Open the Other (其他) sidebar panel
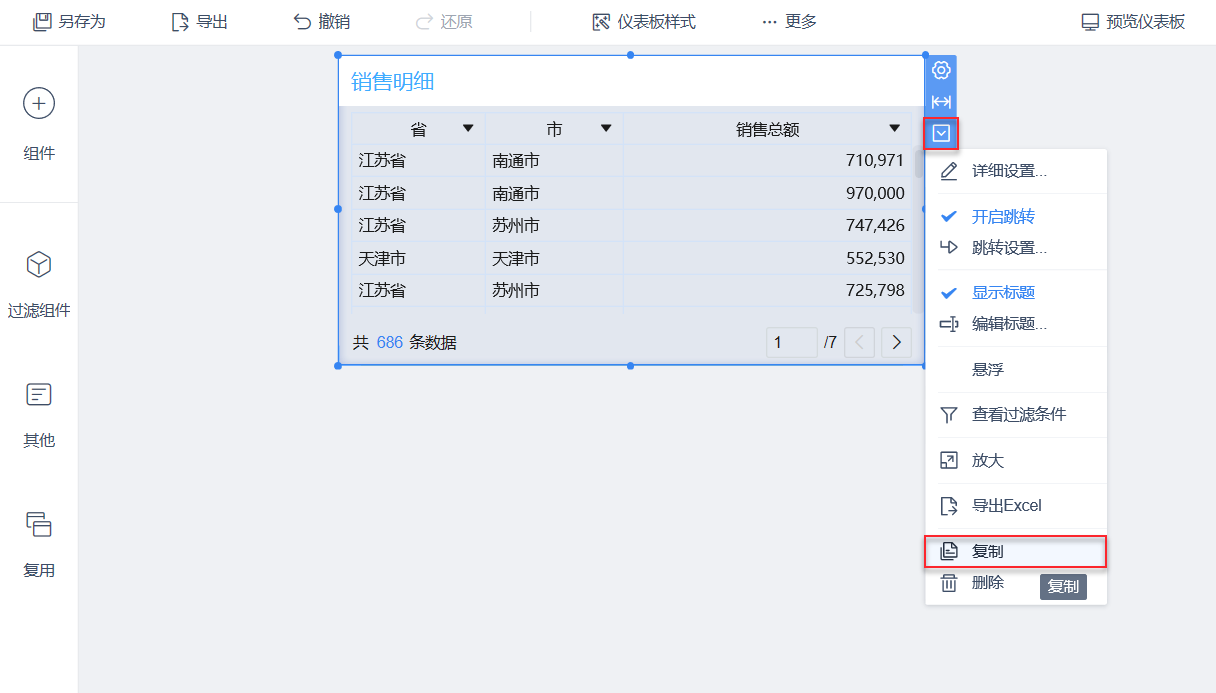1216x693 pixels. (39, 414)
